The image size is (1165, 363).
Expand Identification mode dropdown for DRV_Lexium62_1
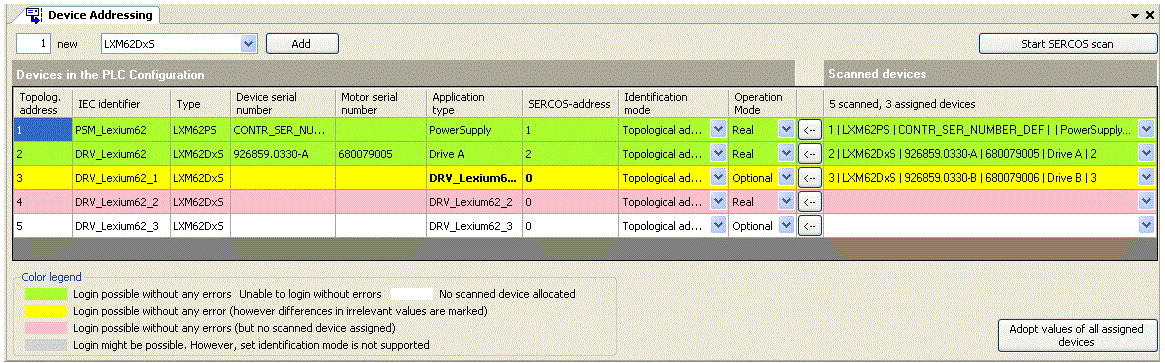pos(718,178)
